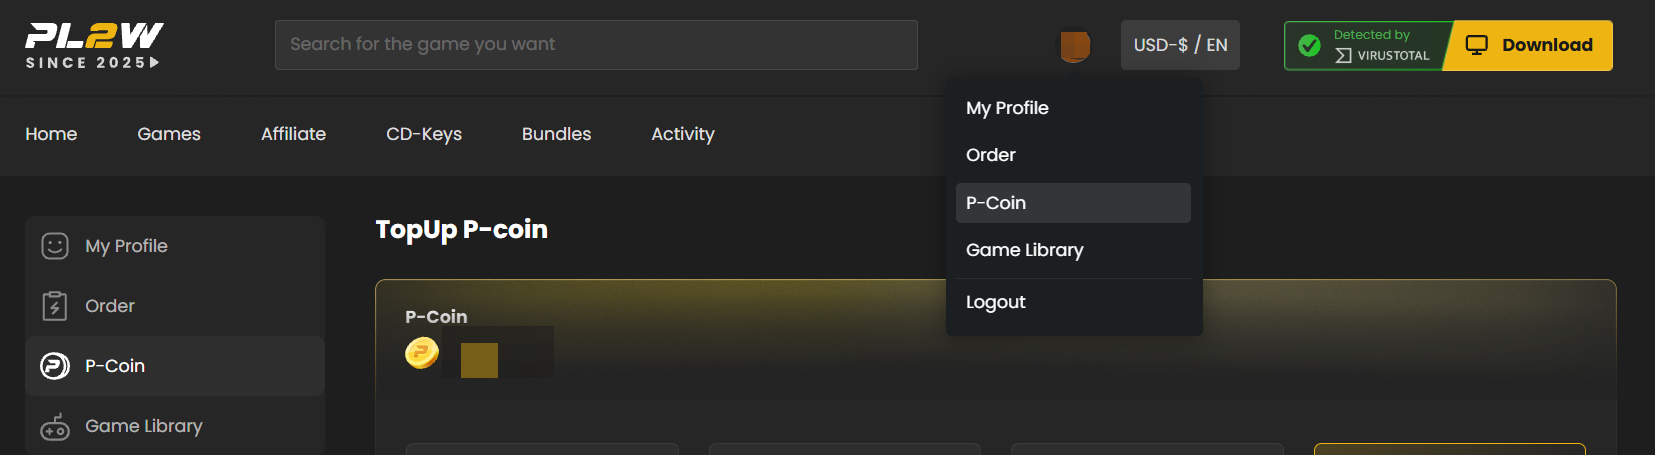Open the user avatar menu
The width and height of the screenshot is (1655, 455).
tap(1075, 46)
